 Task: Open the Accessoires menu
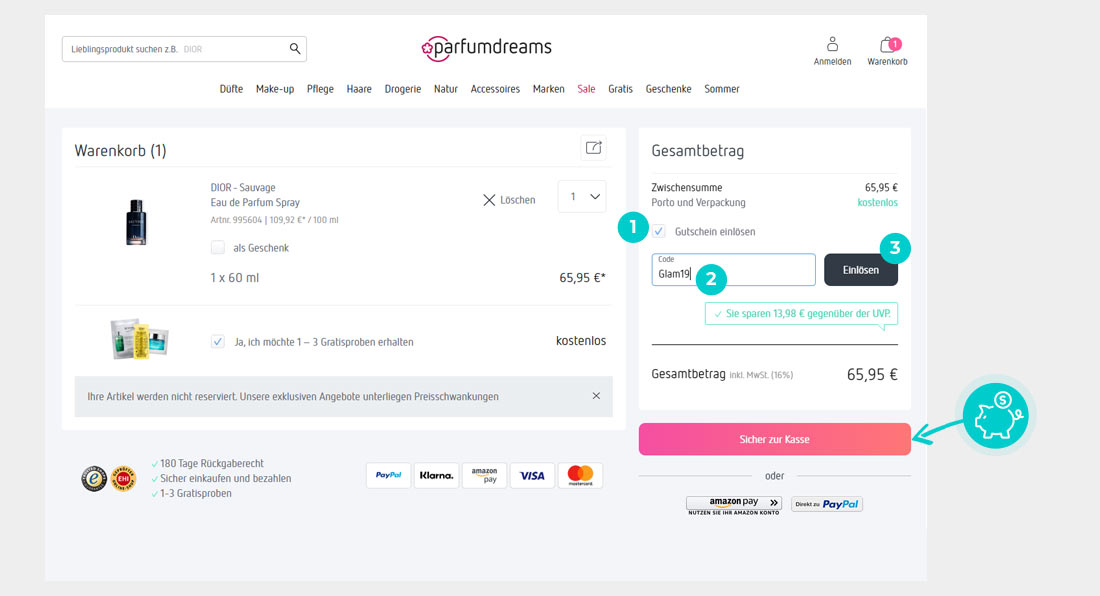pos(495,89)
